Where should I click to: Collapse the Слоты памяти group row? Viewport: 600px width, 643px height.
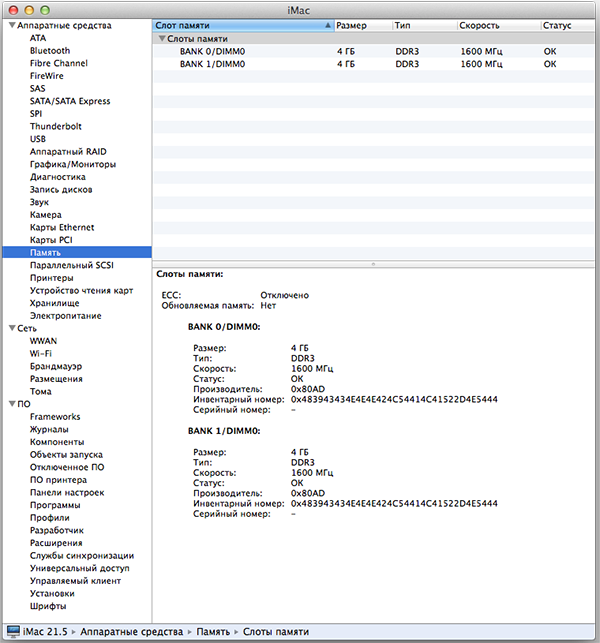tap(162, 39)
